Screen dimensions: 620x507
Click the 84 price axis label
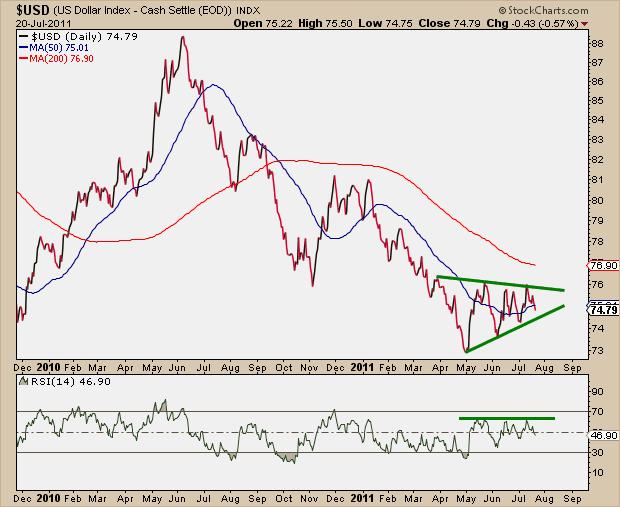(x=597, y=120)
